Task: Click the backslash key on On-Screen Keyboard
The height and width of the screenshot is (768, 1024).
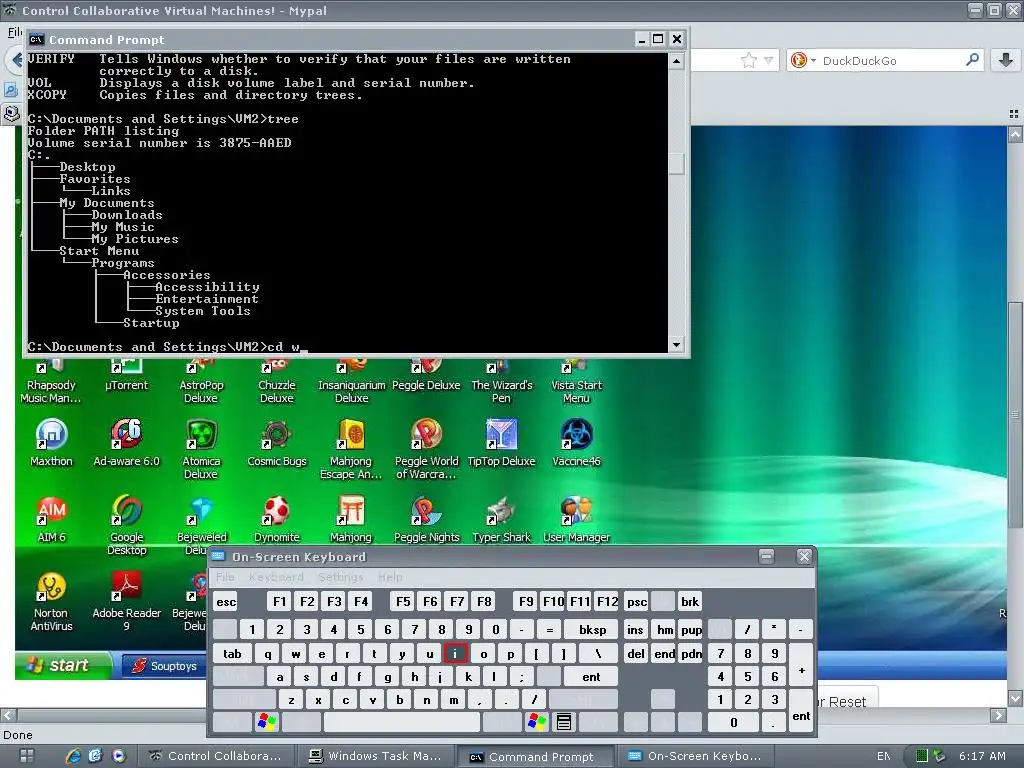Action: tap(598, 654)
